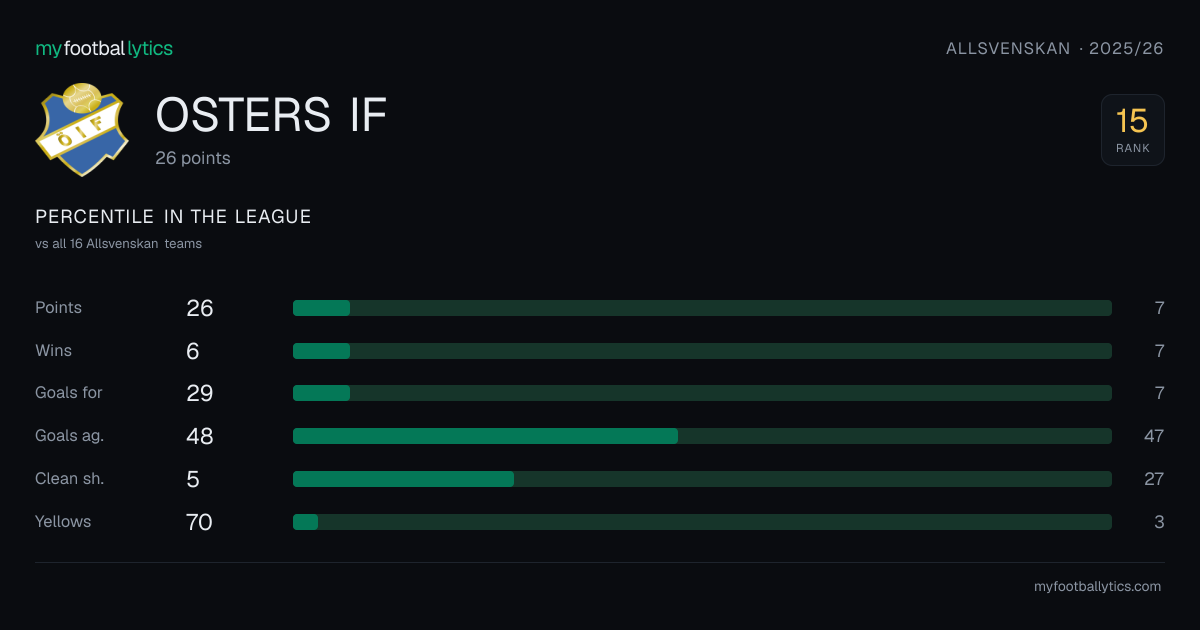1200x630 pixels.
Task: Open the myfootballlytics logo
Action: [x=104, y=48]
